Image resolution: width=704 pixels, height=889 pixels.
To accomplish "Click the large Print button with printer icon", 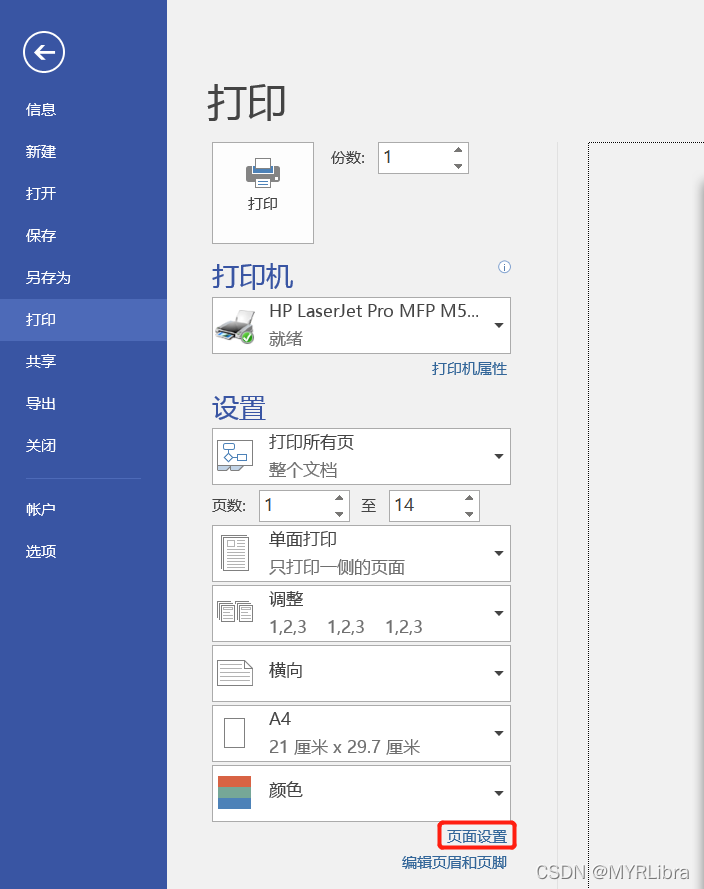I will tap(263, 193).
